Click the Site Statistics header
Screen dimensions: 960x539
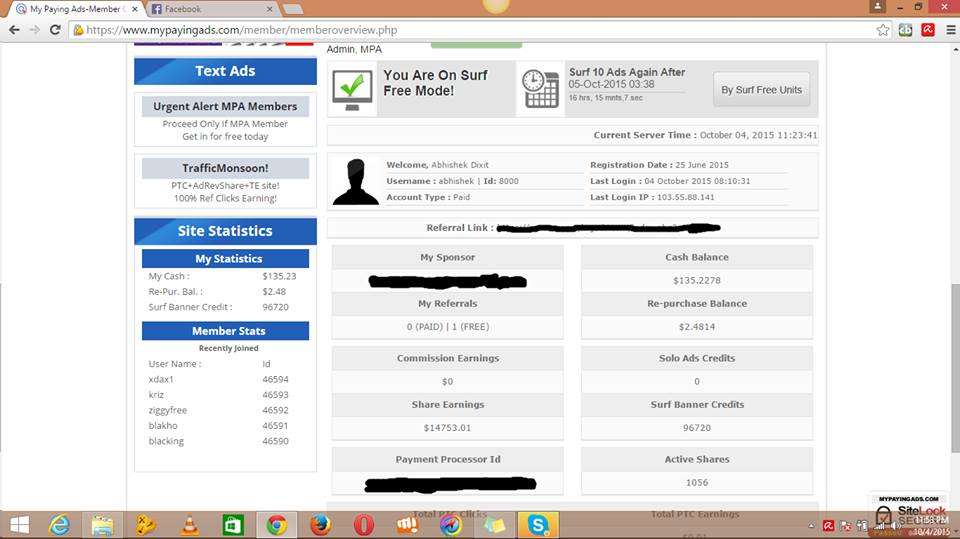225,231
